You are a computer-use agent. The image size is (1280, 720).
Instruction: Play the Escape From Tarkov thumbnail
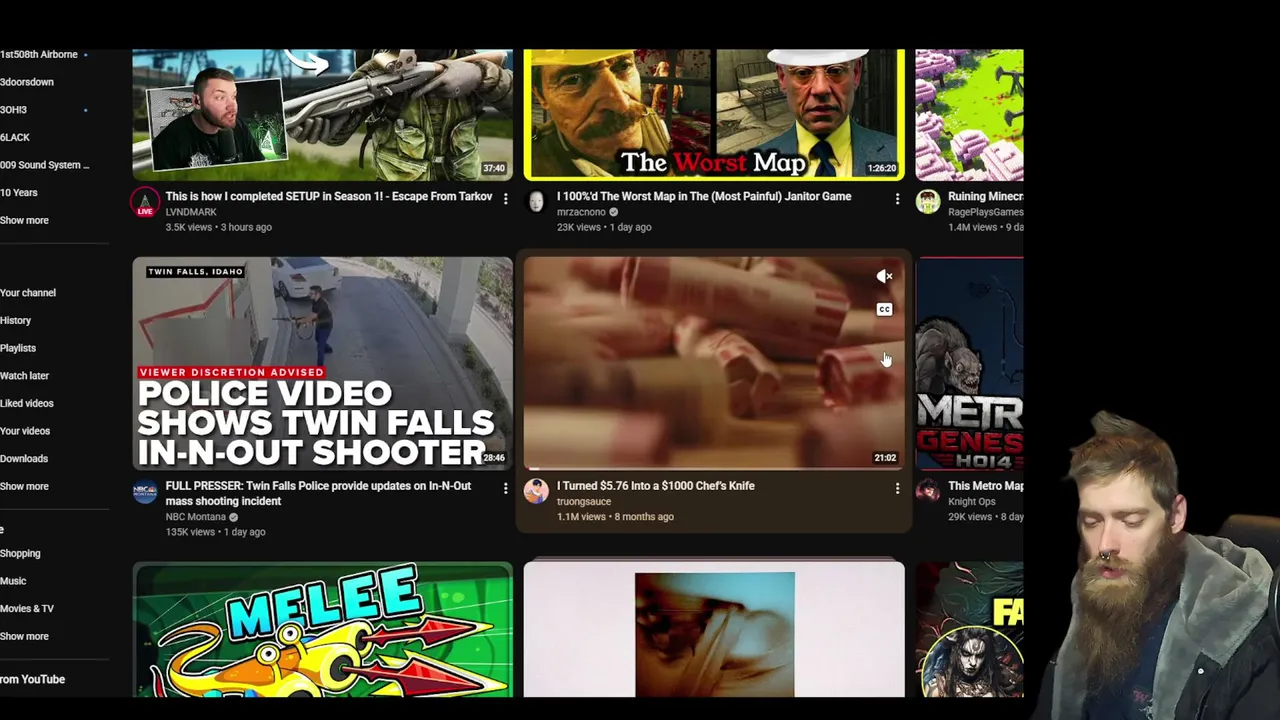click(322, 114)
